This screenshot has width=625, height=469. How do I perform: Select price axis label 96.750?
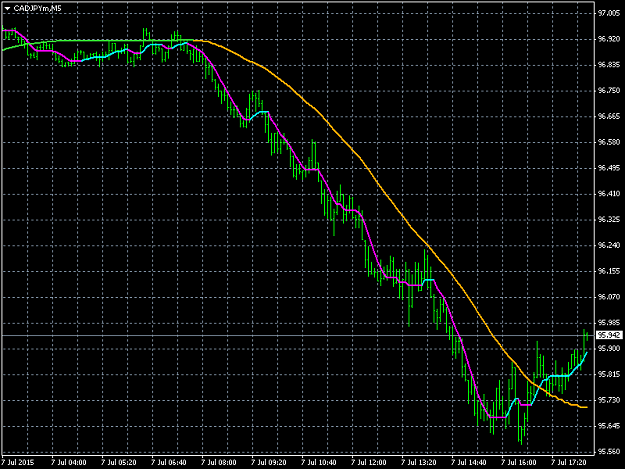tap(609, 91)
